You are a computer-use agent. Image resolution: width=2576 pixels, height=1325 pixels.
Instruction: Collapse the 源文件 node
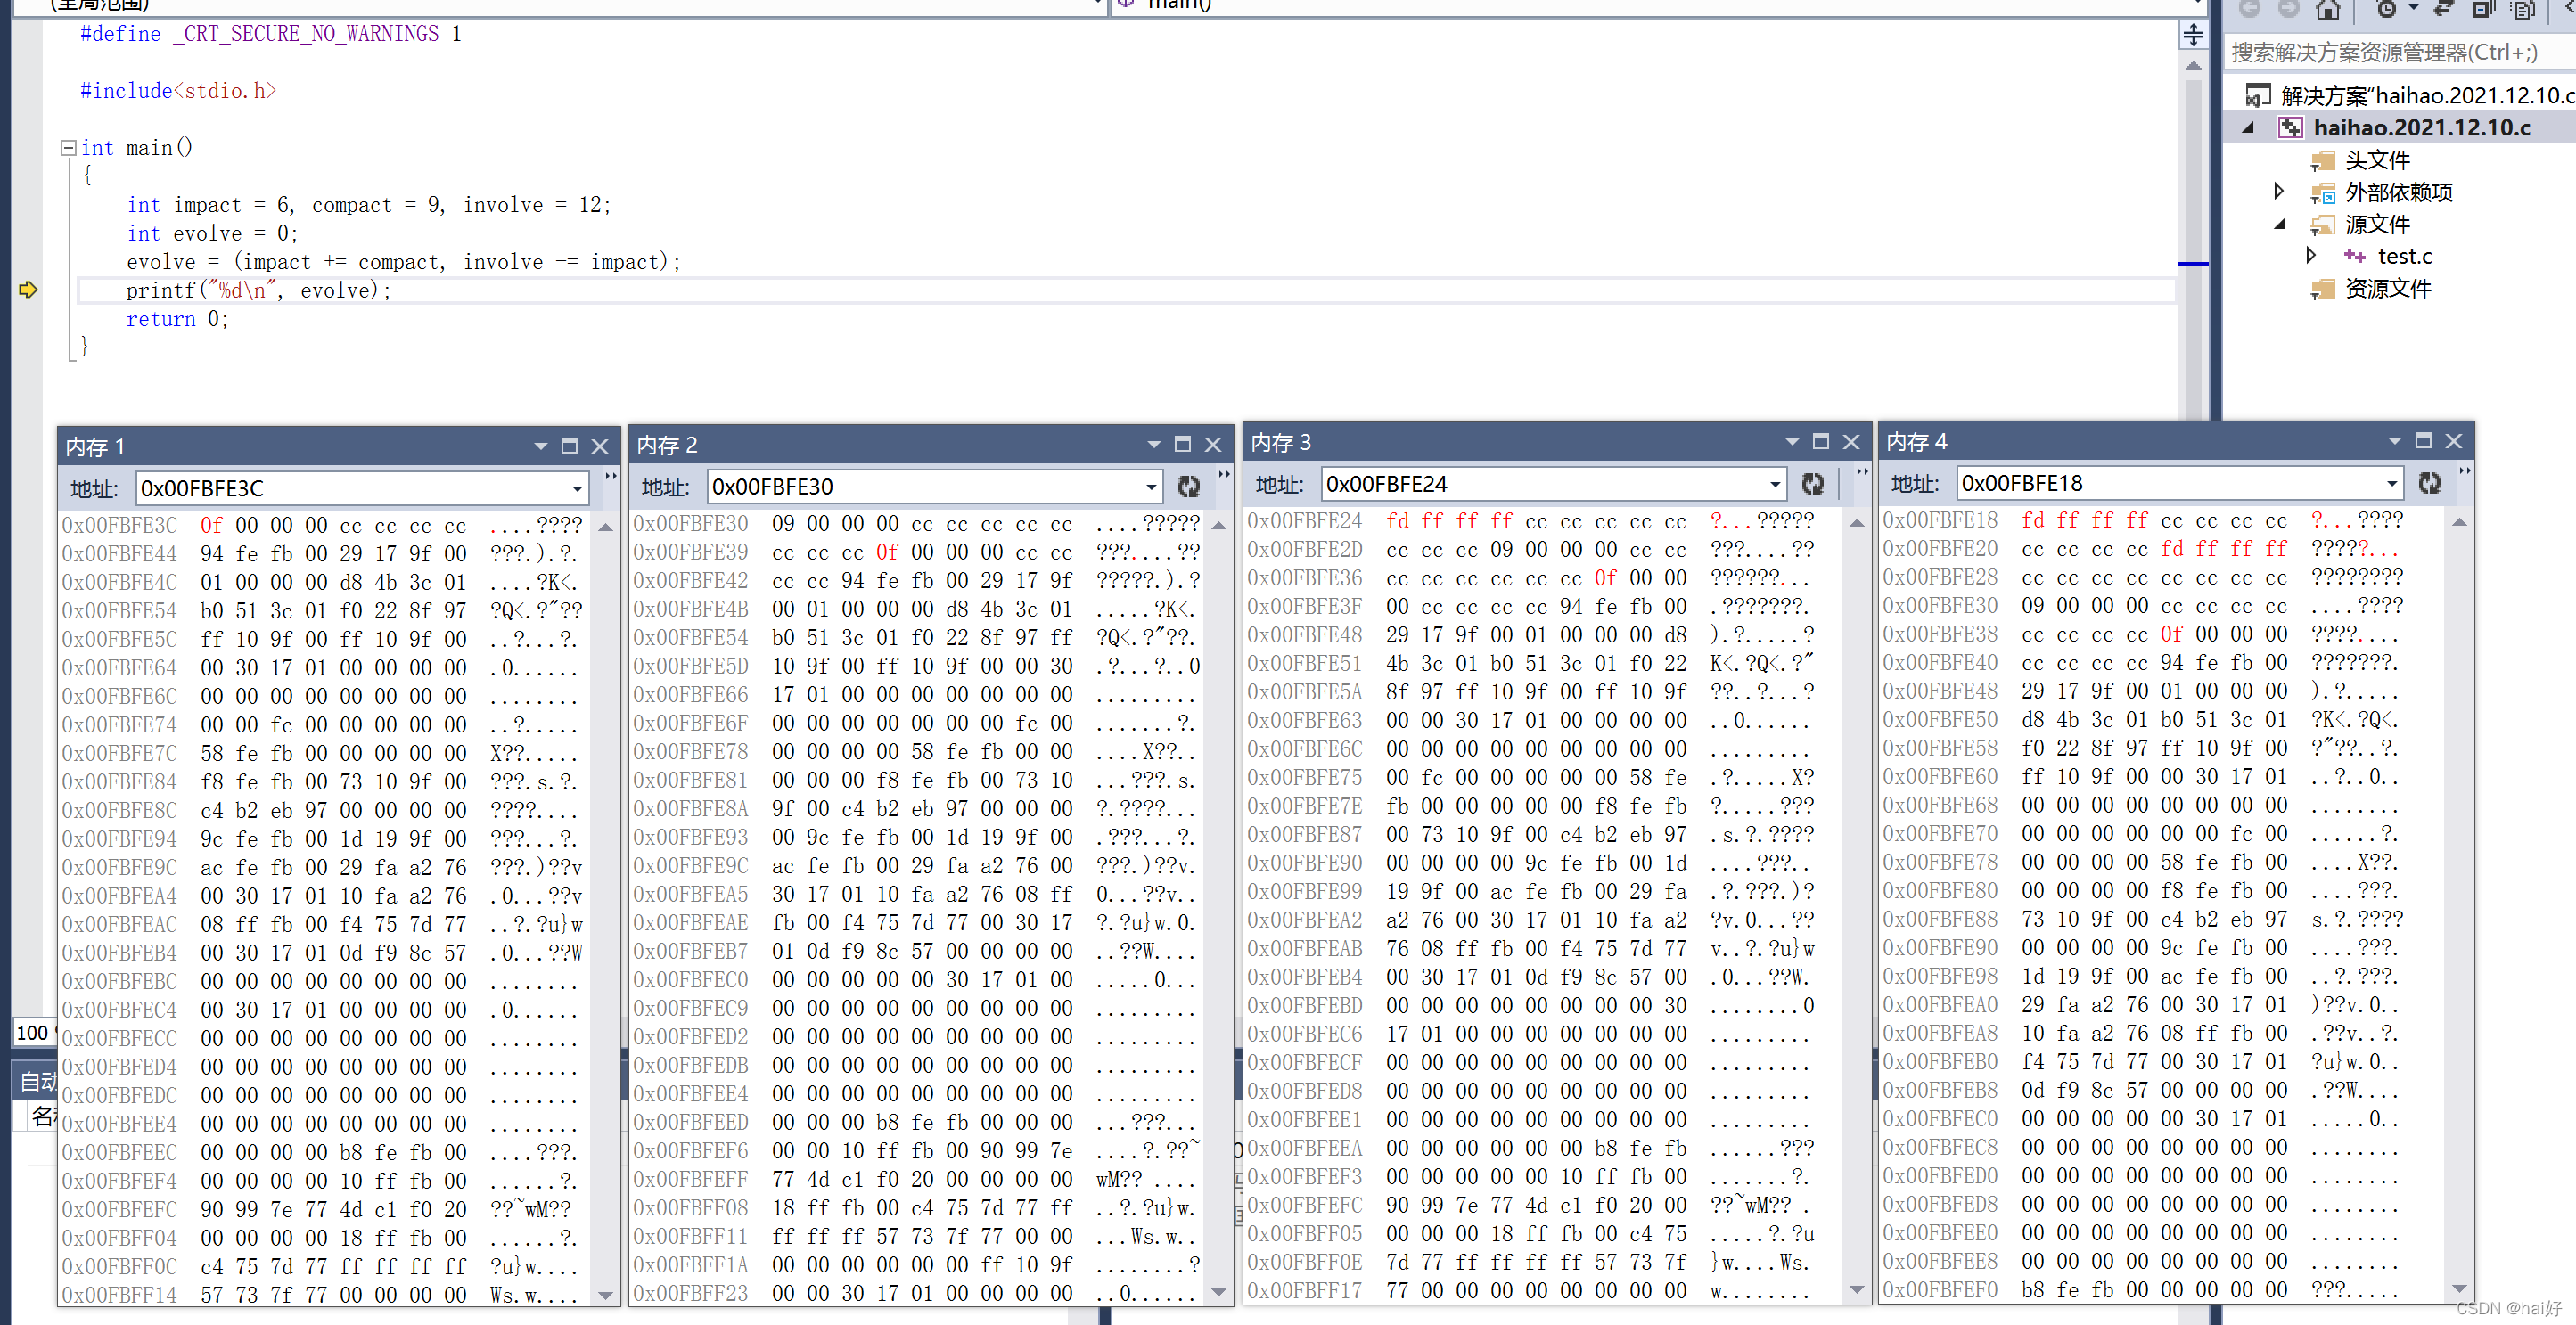pos(2280,224)
